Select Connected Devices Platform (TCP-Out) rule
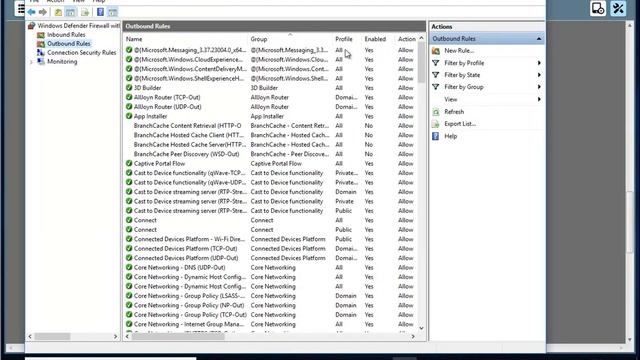 (271, 249)
